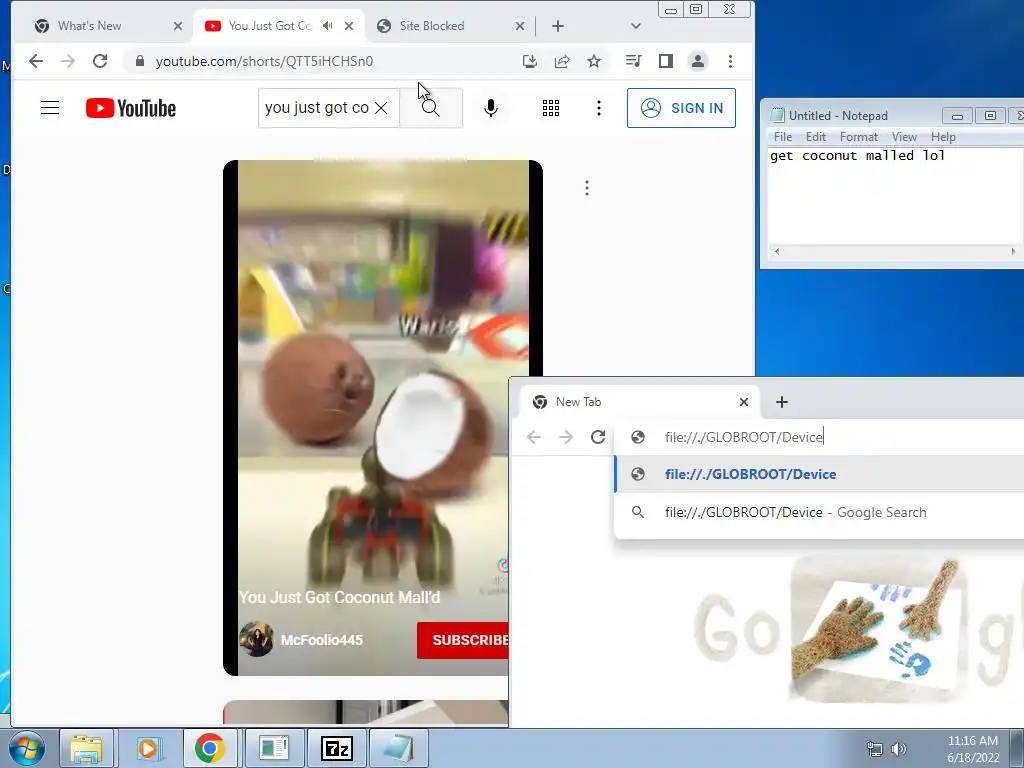Image resolution: width=1024 pixels, height=768 pixels.
Task: Click the Notepad icon in the taskbar
Action: 399,748
